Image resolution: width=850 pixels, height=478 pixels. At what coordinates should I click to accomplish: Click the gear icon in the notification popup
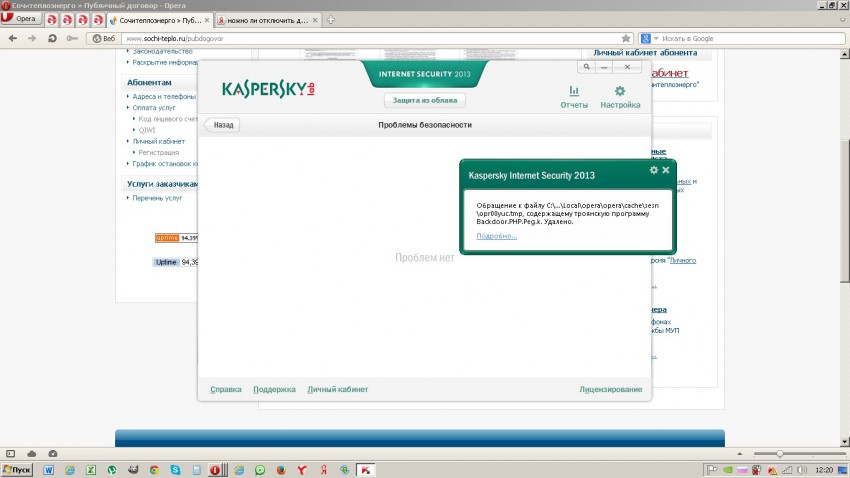(x=654, y=170)
